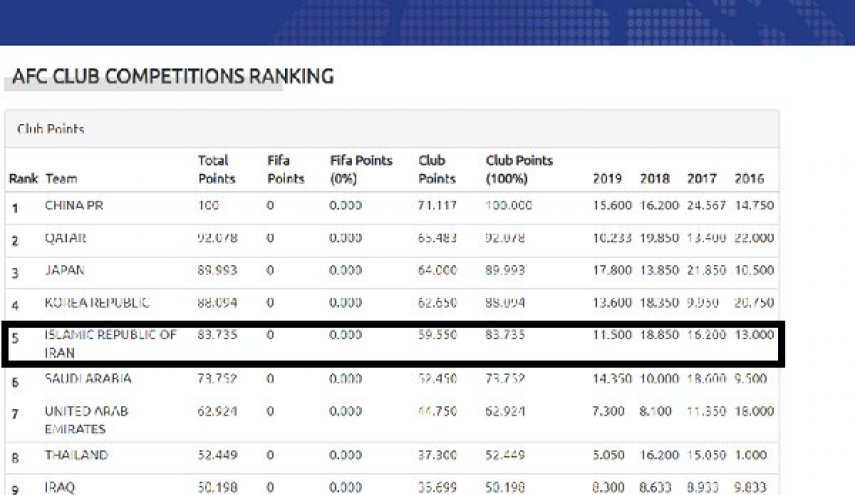855x495 pixels.
Task: Click the Team column header
Action: [61, 179]
